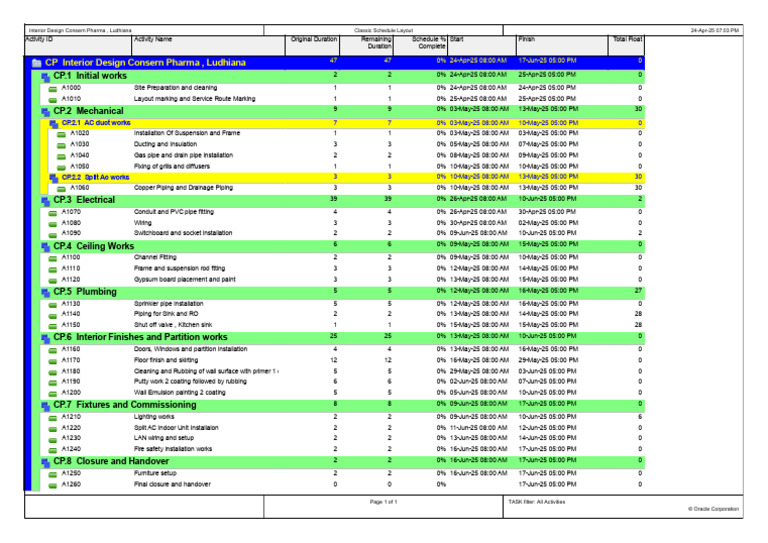The height and width of the screenshot is (543, 768).
Task: Click the Start column header
Action: click(482, 45)
